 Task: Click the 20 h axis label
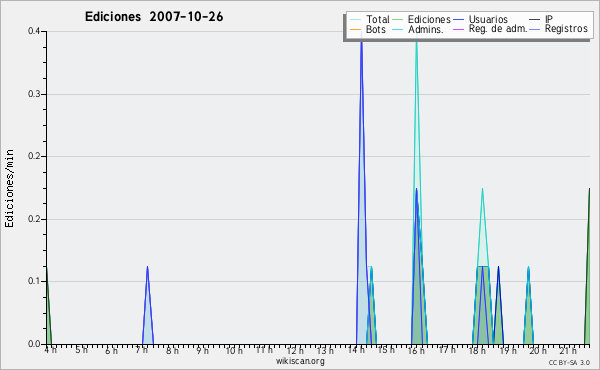[x=538, y=350]
